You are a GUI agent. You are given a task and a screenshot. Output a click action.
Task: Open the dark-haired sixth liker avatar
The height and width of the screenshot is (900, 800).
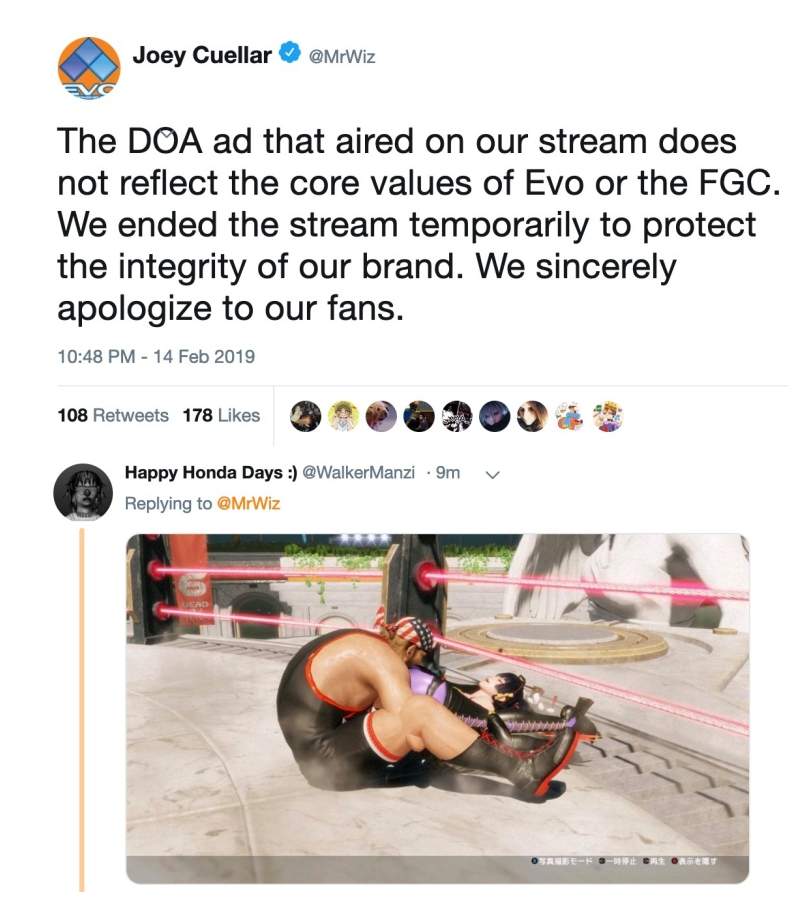[x=495, y=416]
